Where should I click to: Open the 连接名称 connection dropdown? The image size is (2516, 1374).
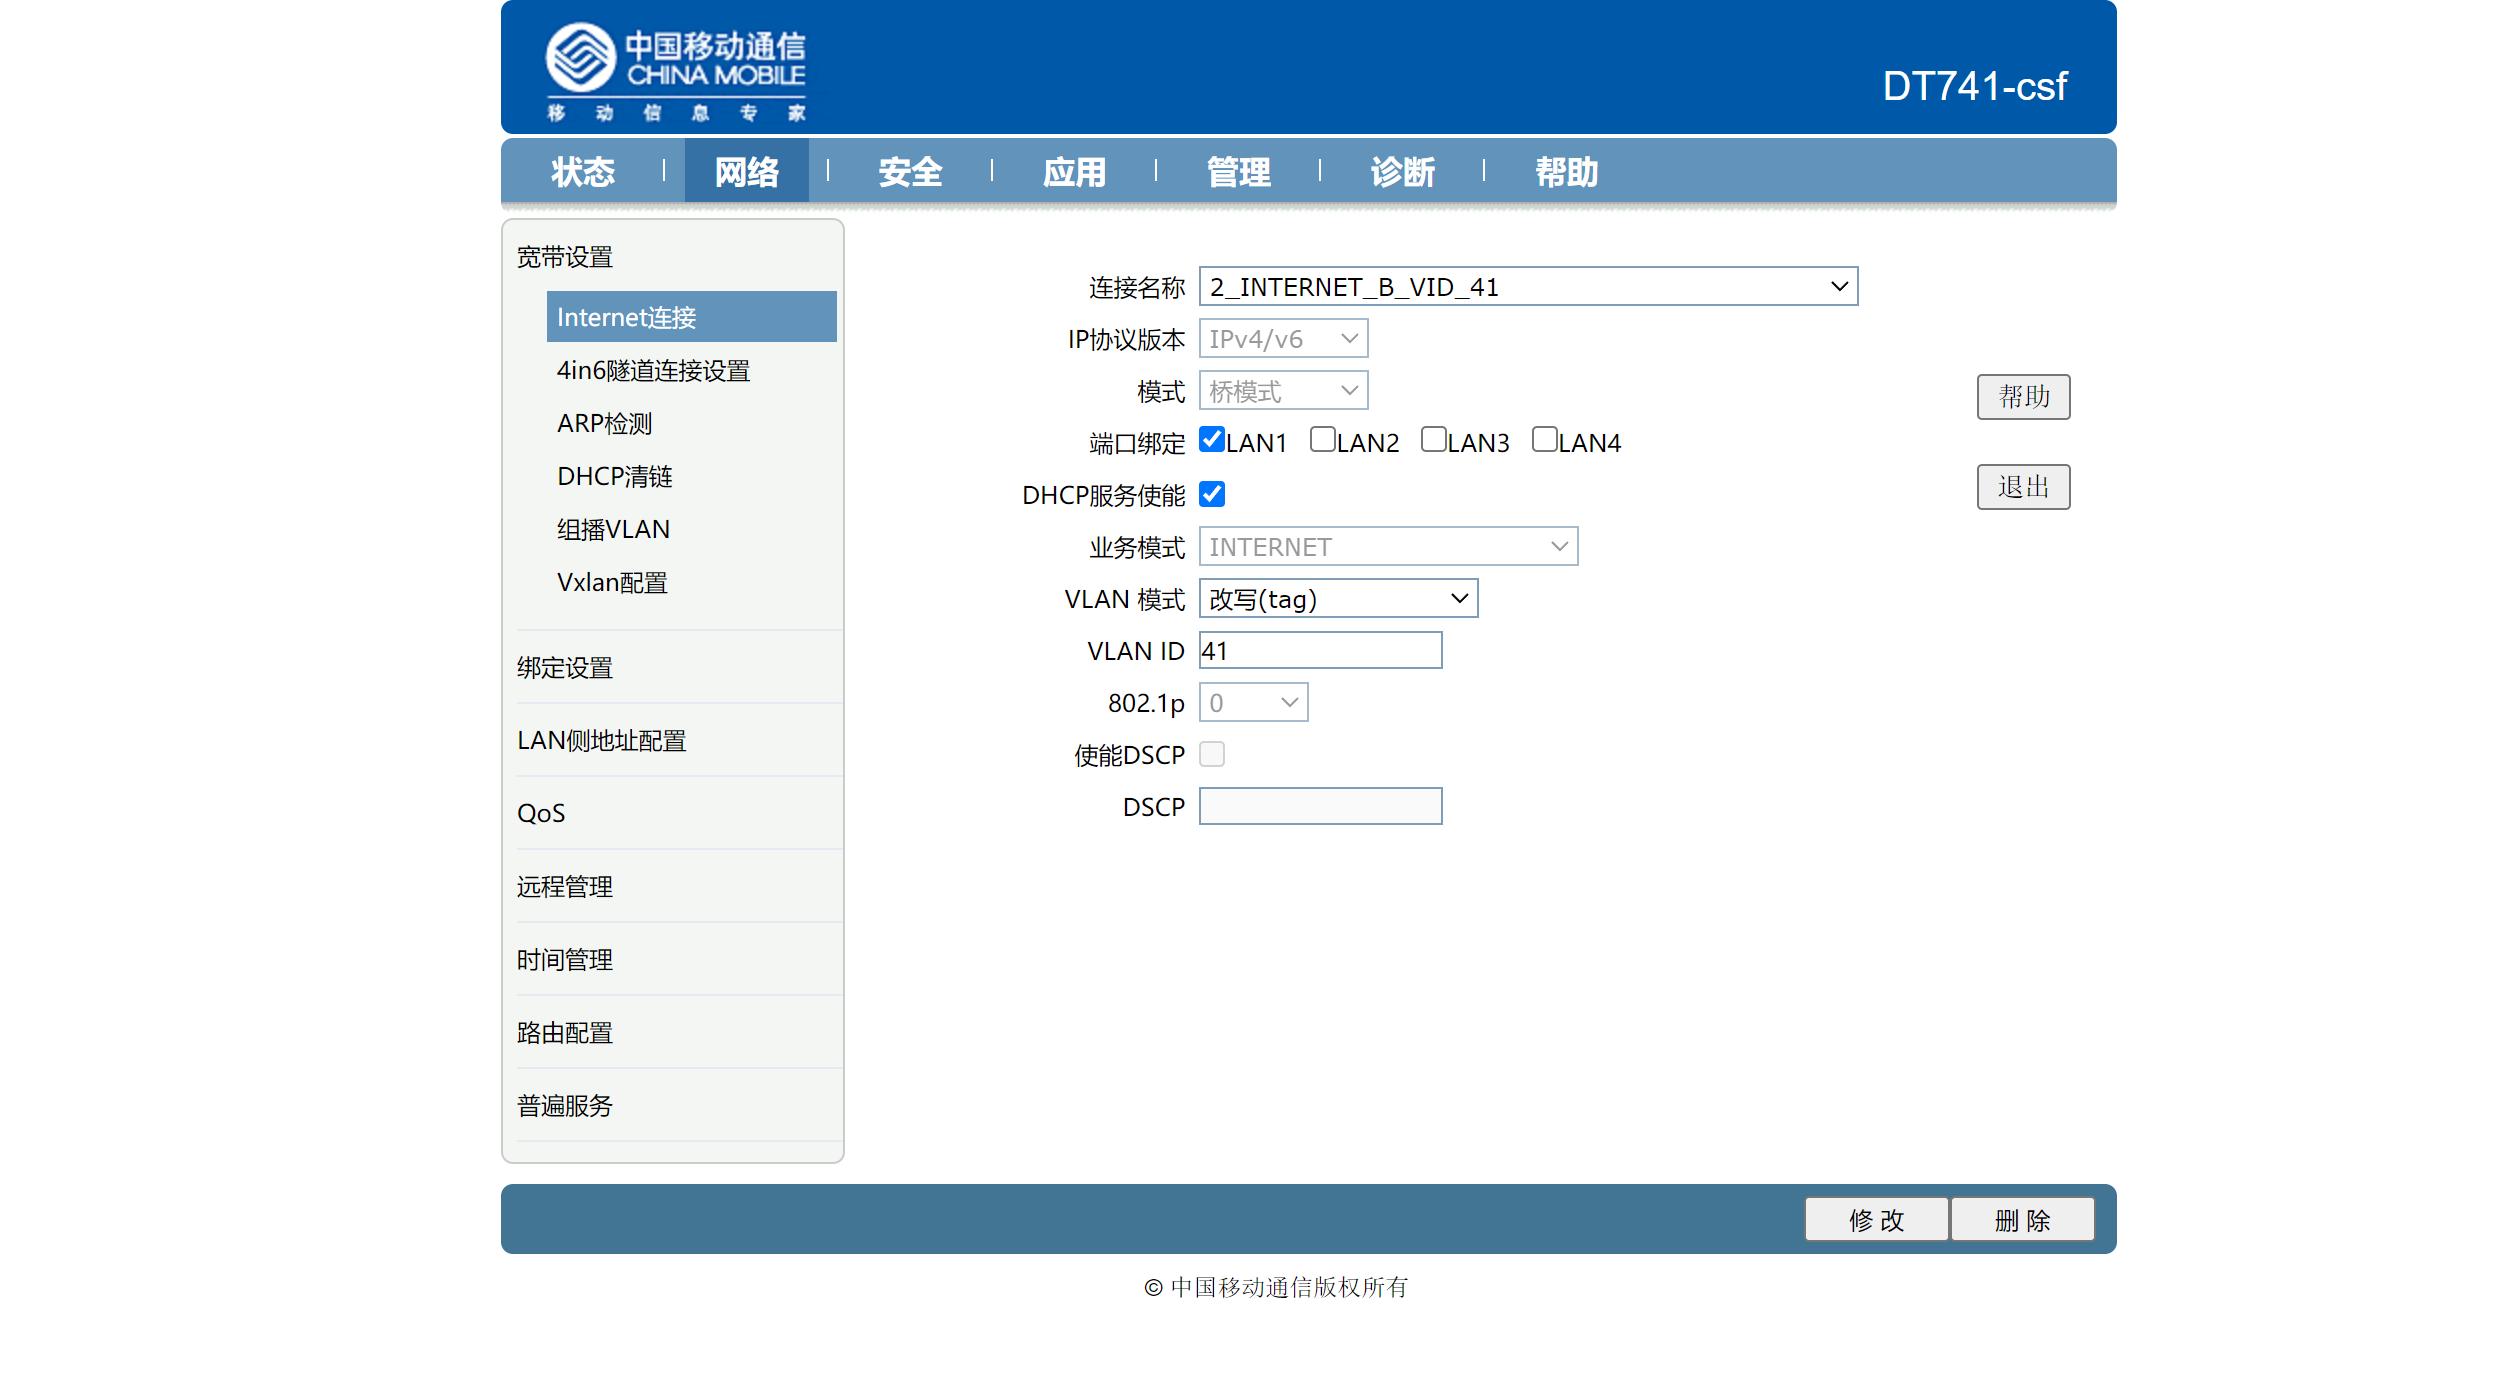(x=1527, y=287)
